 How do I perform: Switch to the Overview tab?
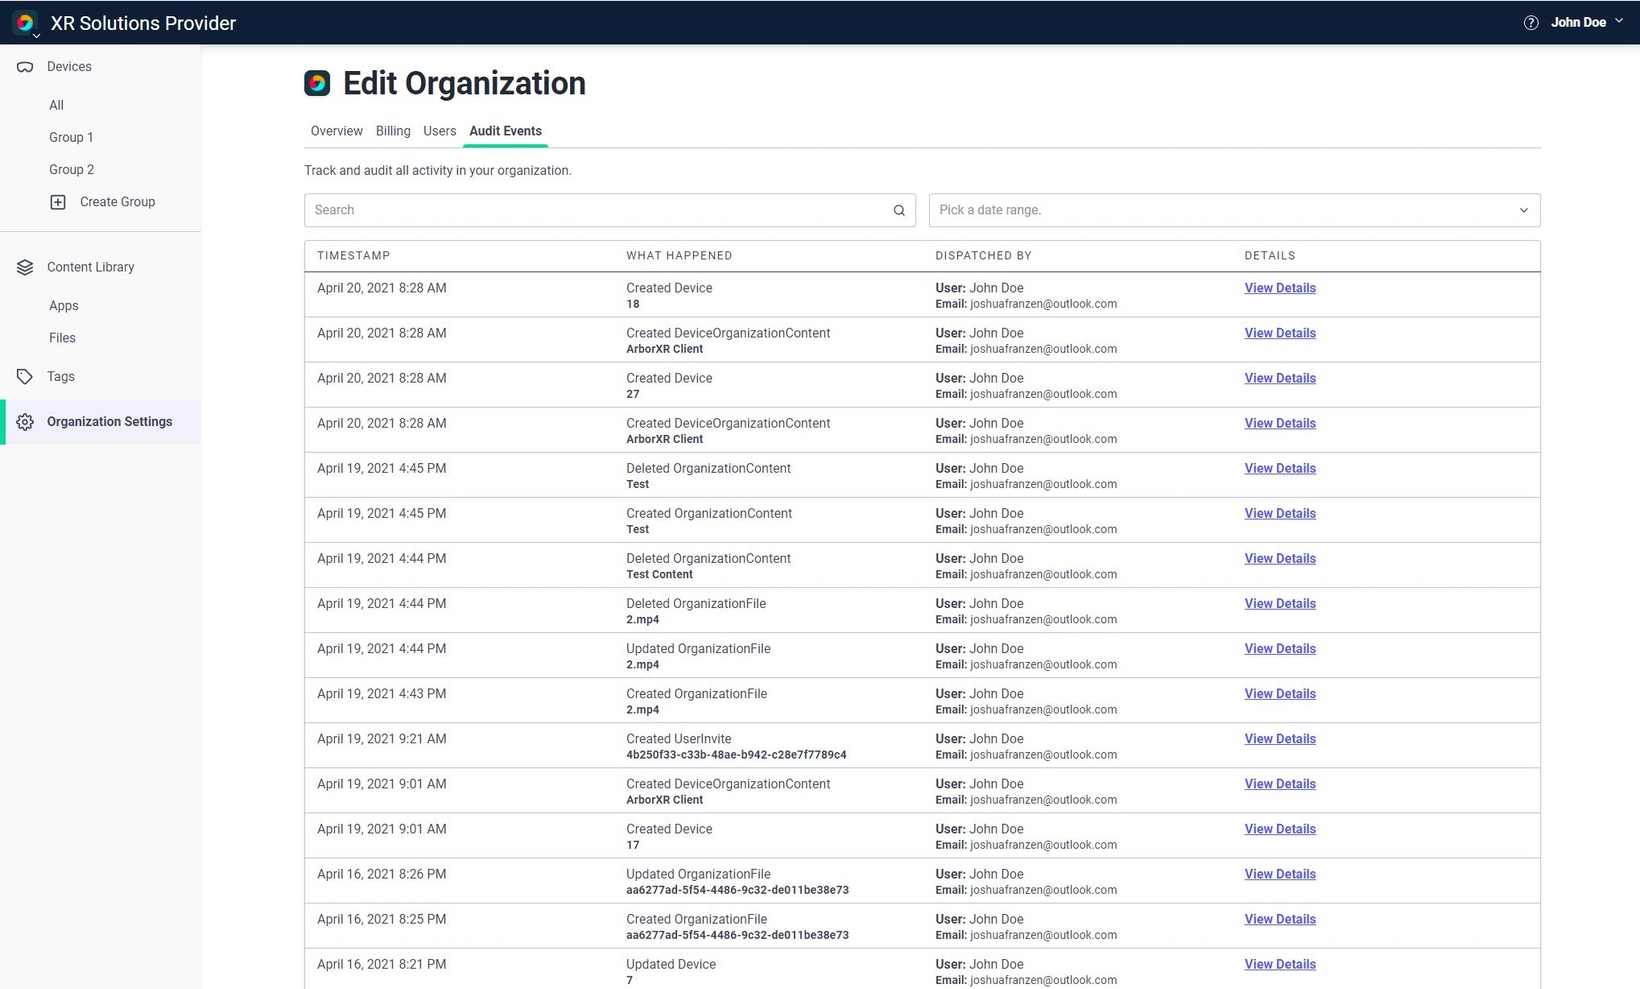(x=336, y=131)
